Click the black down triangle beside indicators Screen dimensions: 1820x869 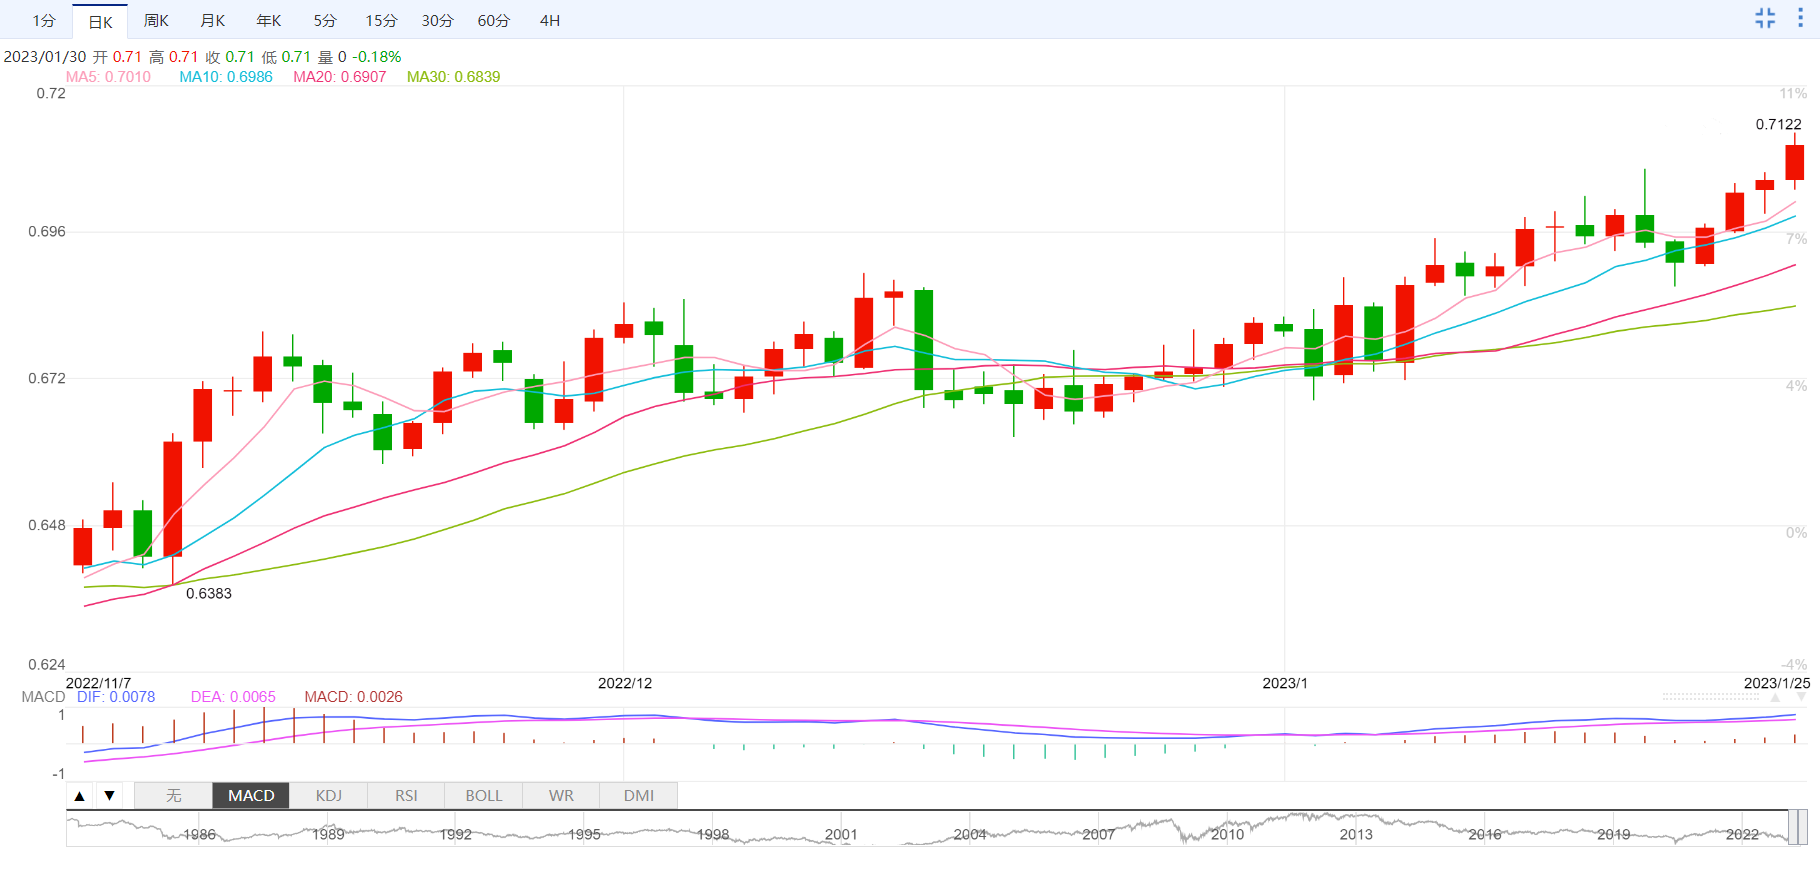coord(110,796)
